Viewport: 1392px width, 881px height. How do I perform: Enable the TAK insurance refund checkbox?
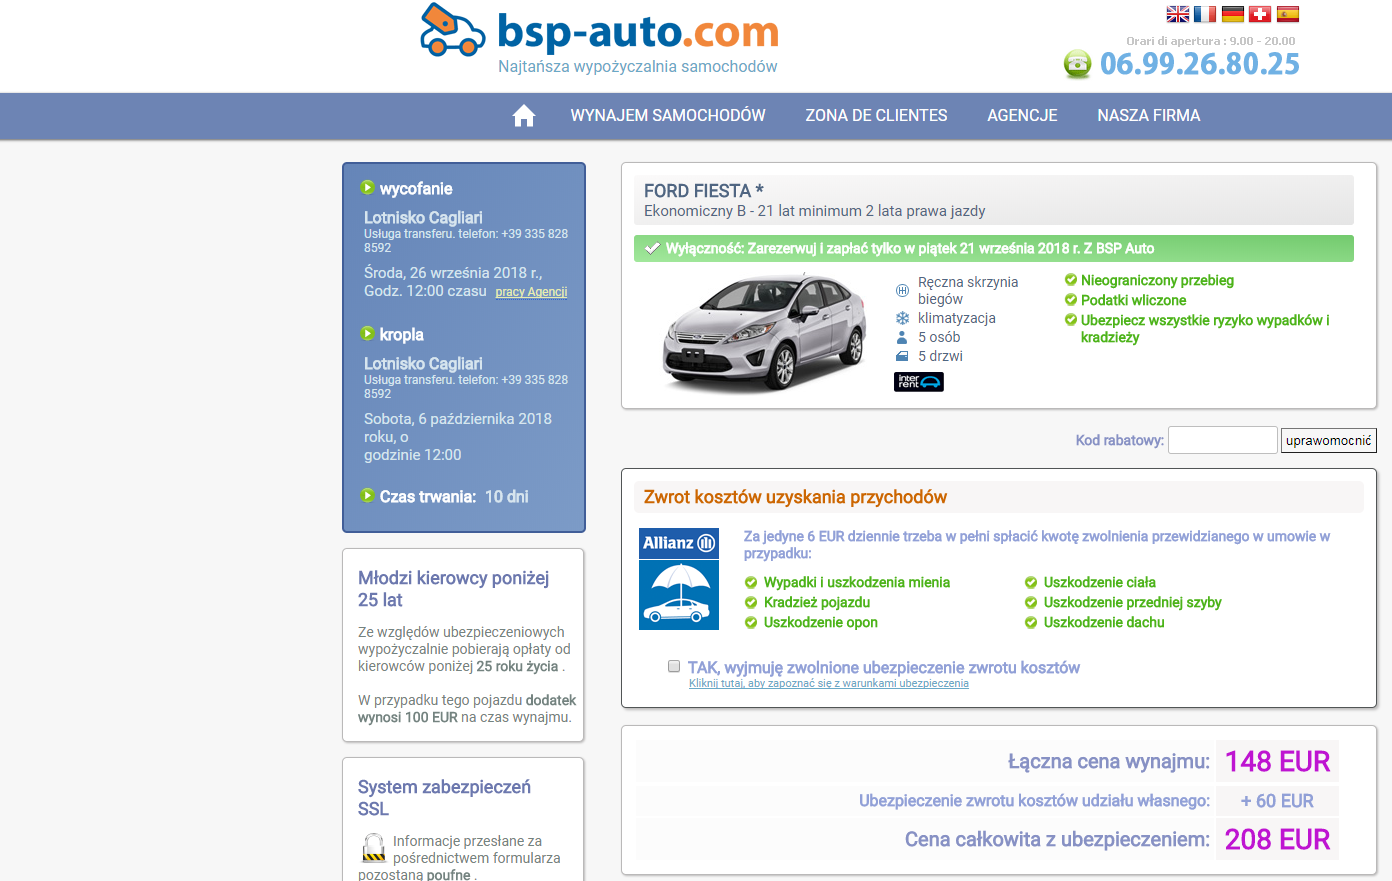(674, 666)
